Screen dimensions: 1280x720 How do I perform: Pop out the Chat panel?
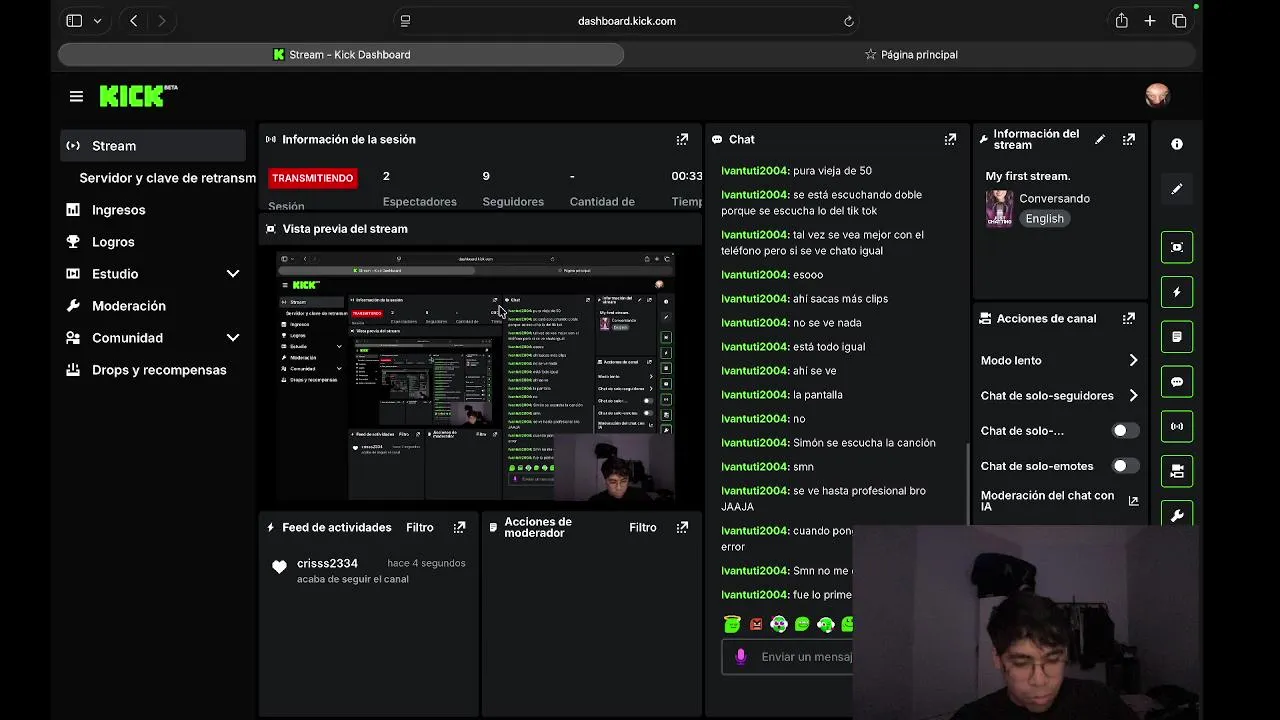pyautogui.click(x=950, y=140)
